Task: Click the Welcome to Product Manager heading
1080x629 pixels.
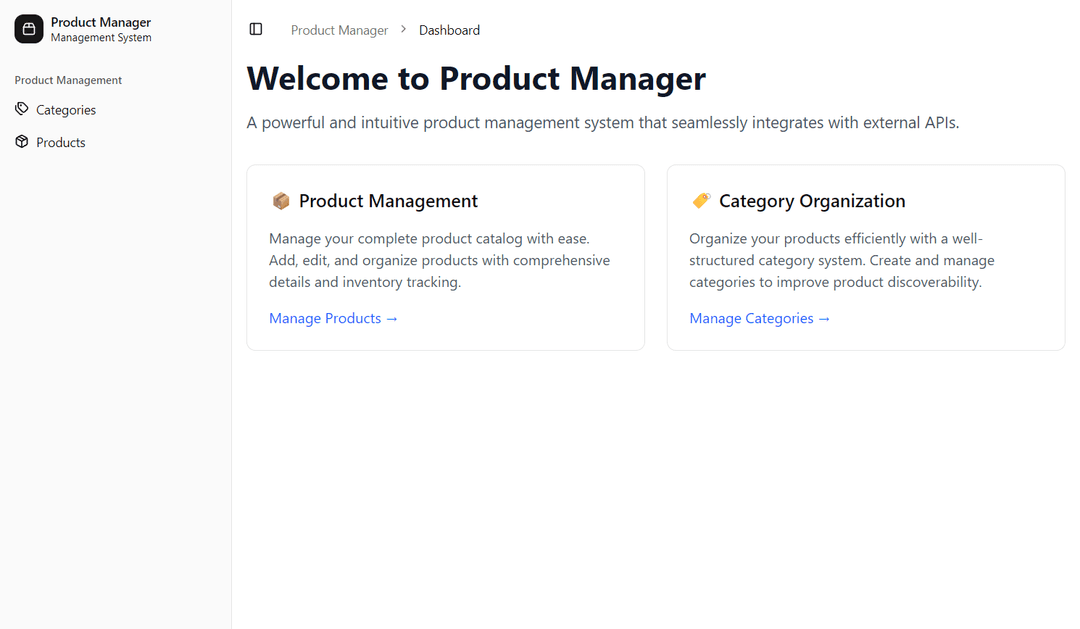Action: pos(476,78)
